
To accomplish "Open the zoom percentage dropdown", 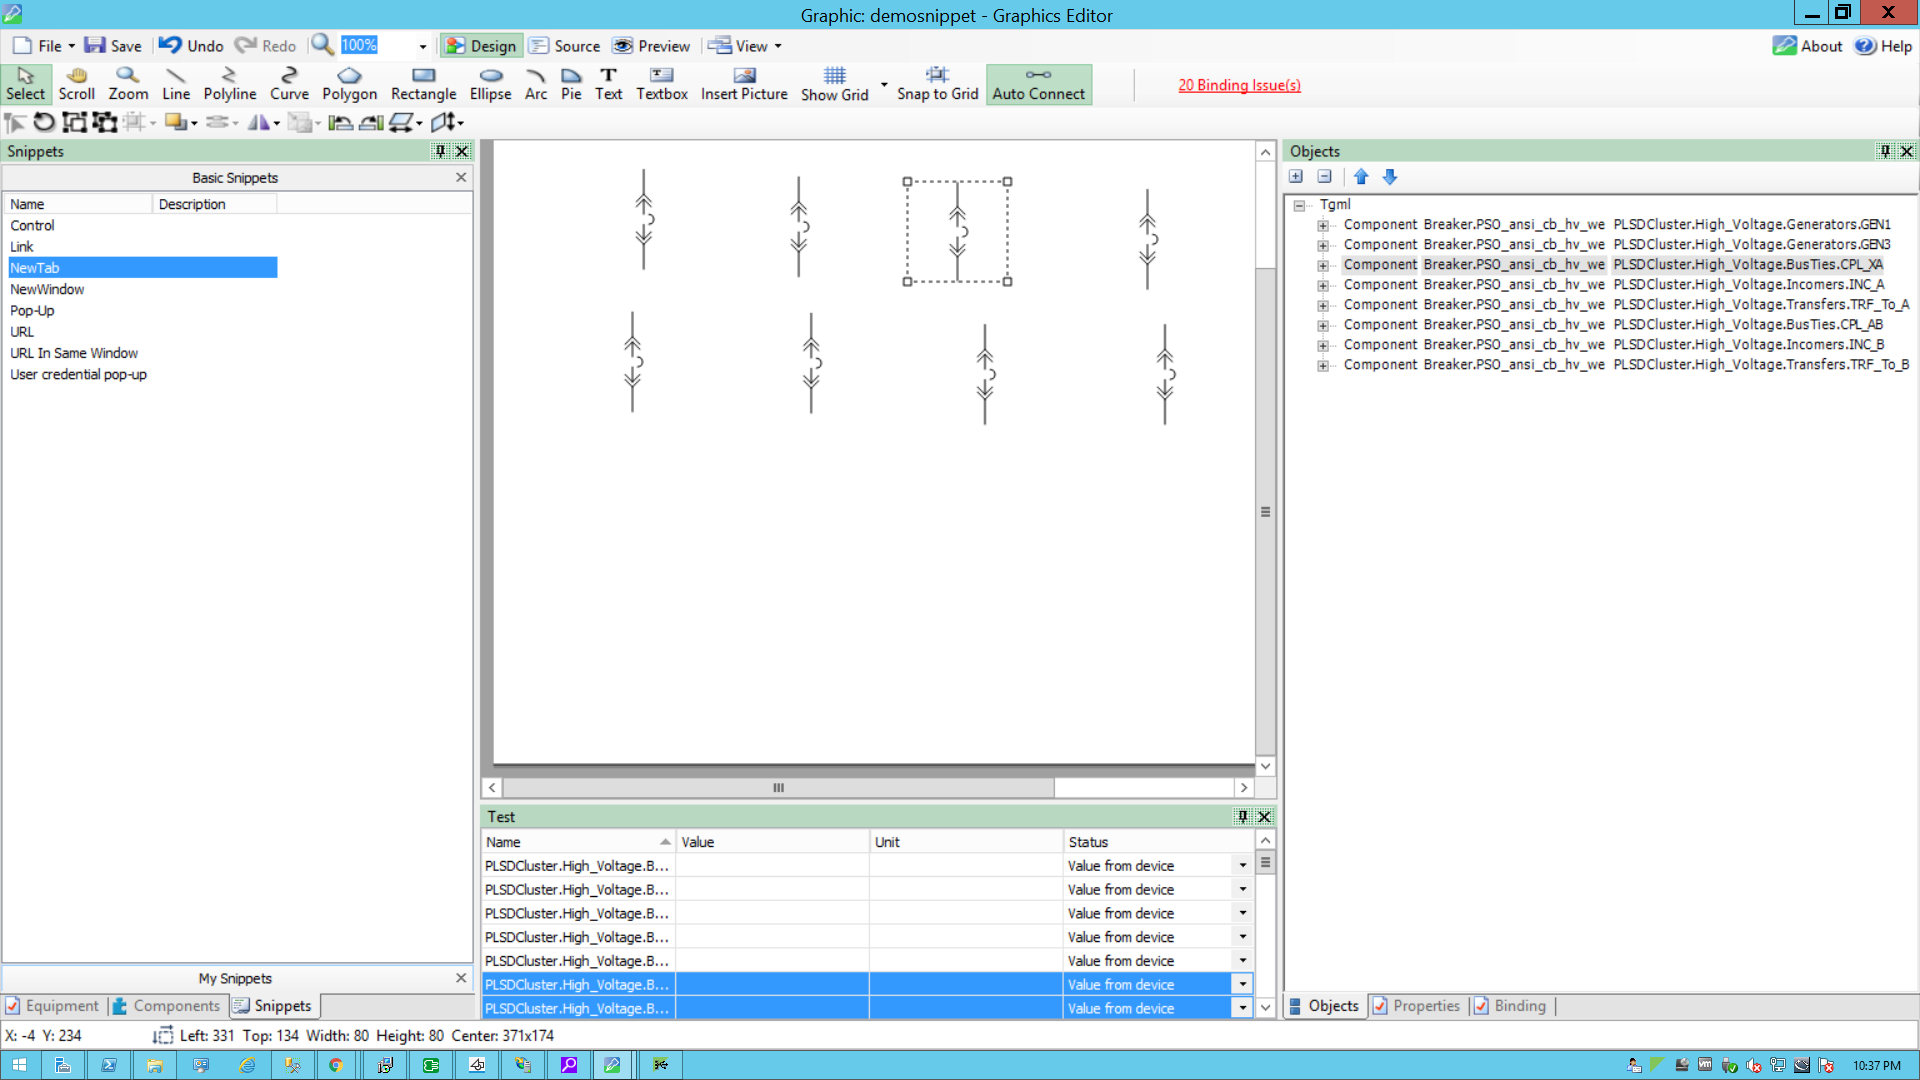I will tap(421, 46).
